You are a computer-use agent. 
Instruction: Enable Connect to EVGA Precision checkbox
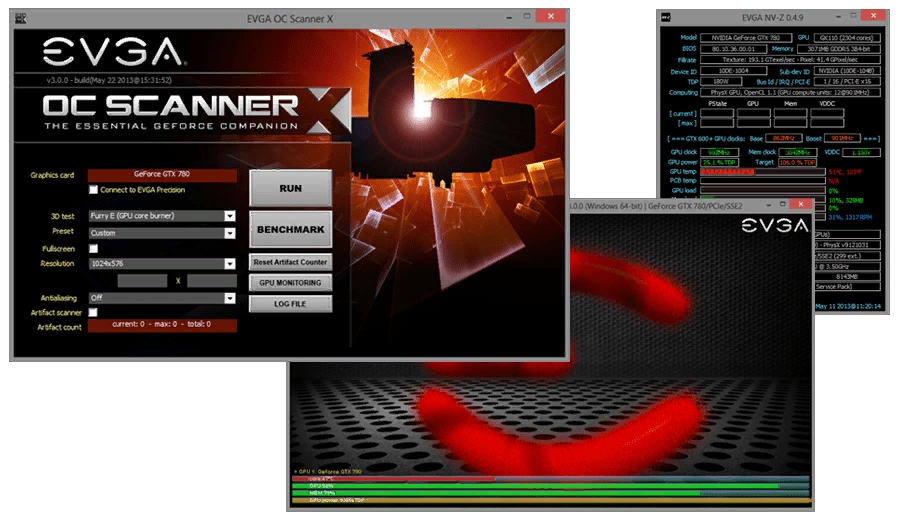[x=93, y=190]
